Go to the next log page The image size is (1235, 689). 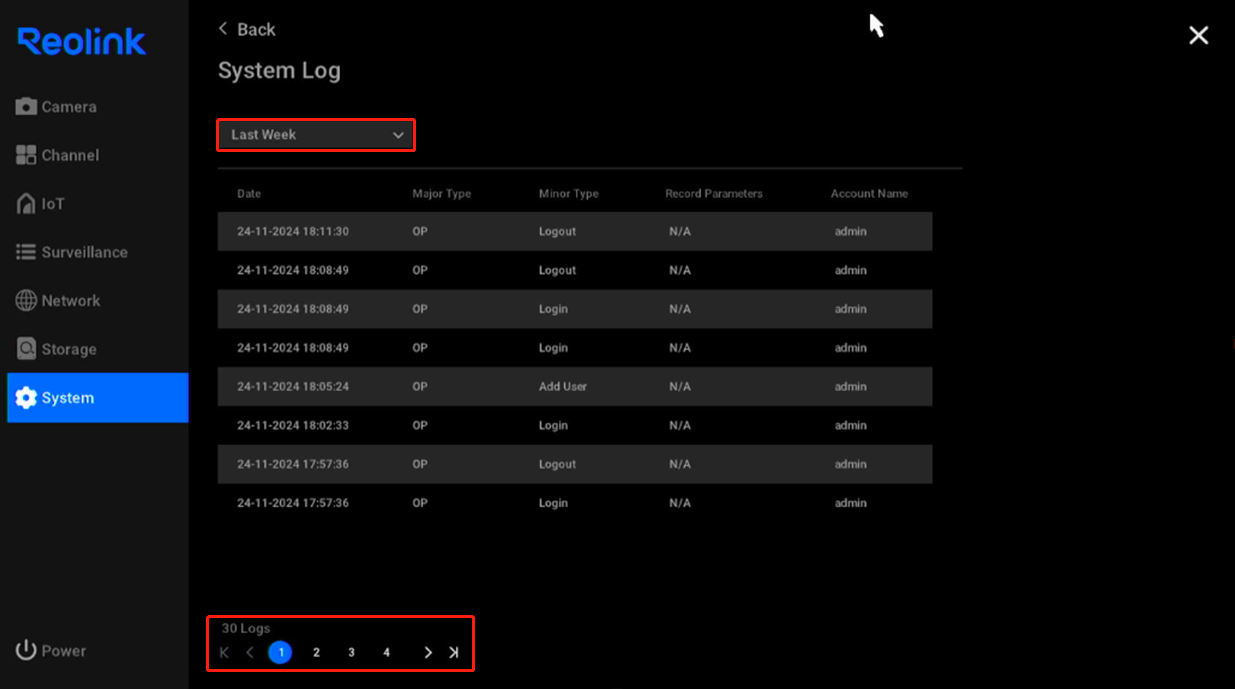(427, 652)
